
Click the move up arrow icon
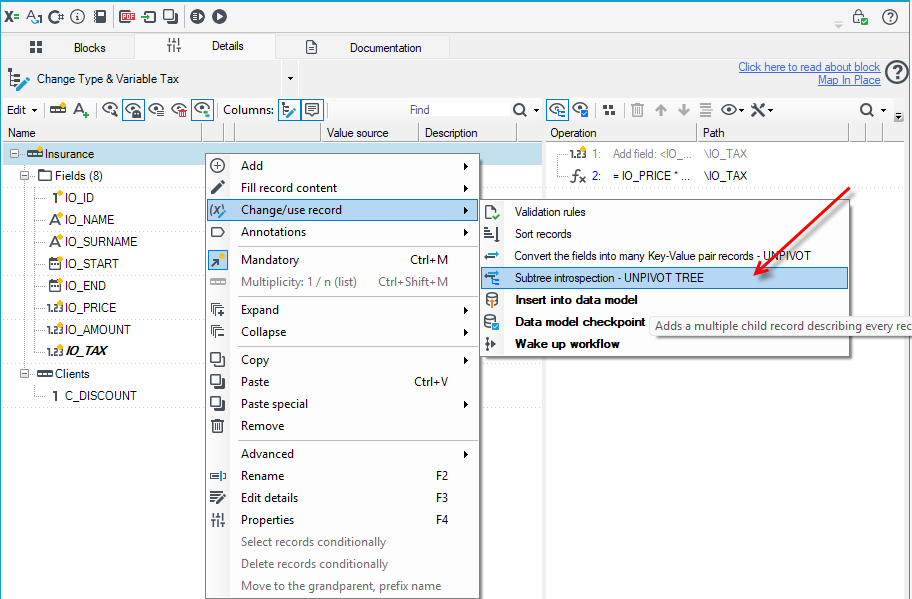[661, 110]
